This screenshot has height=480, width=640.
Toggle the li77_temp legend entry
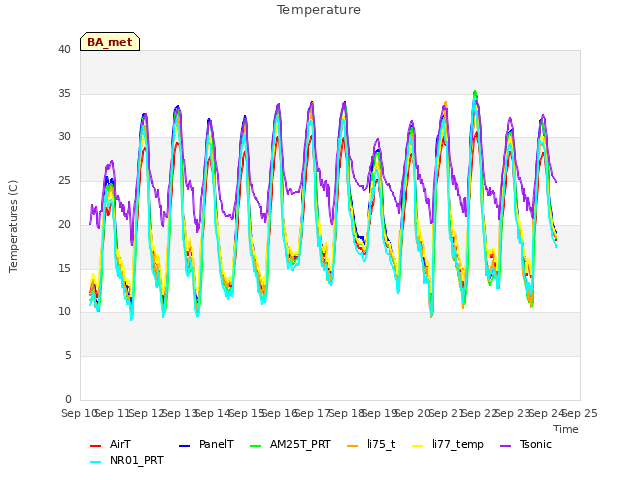[x=448, y=444]
